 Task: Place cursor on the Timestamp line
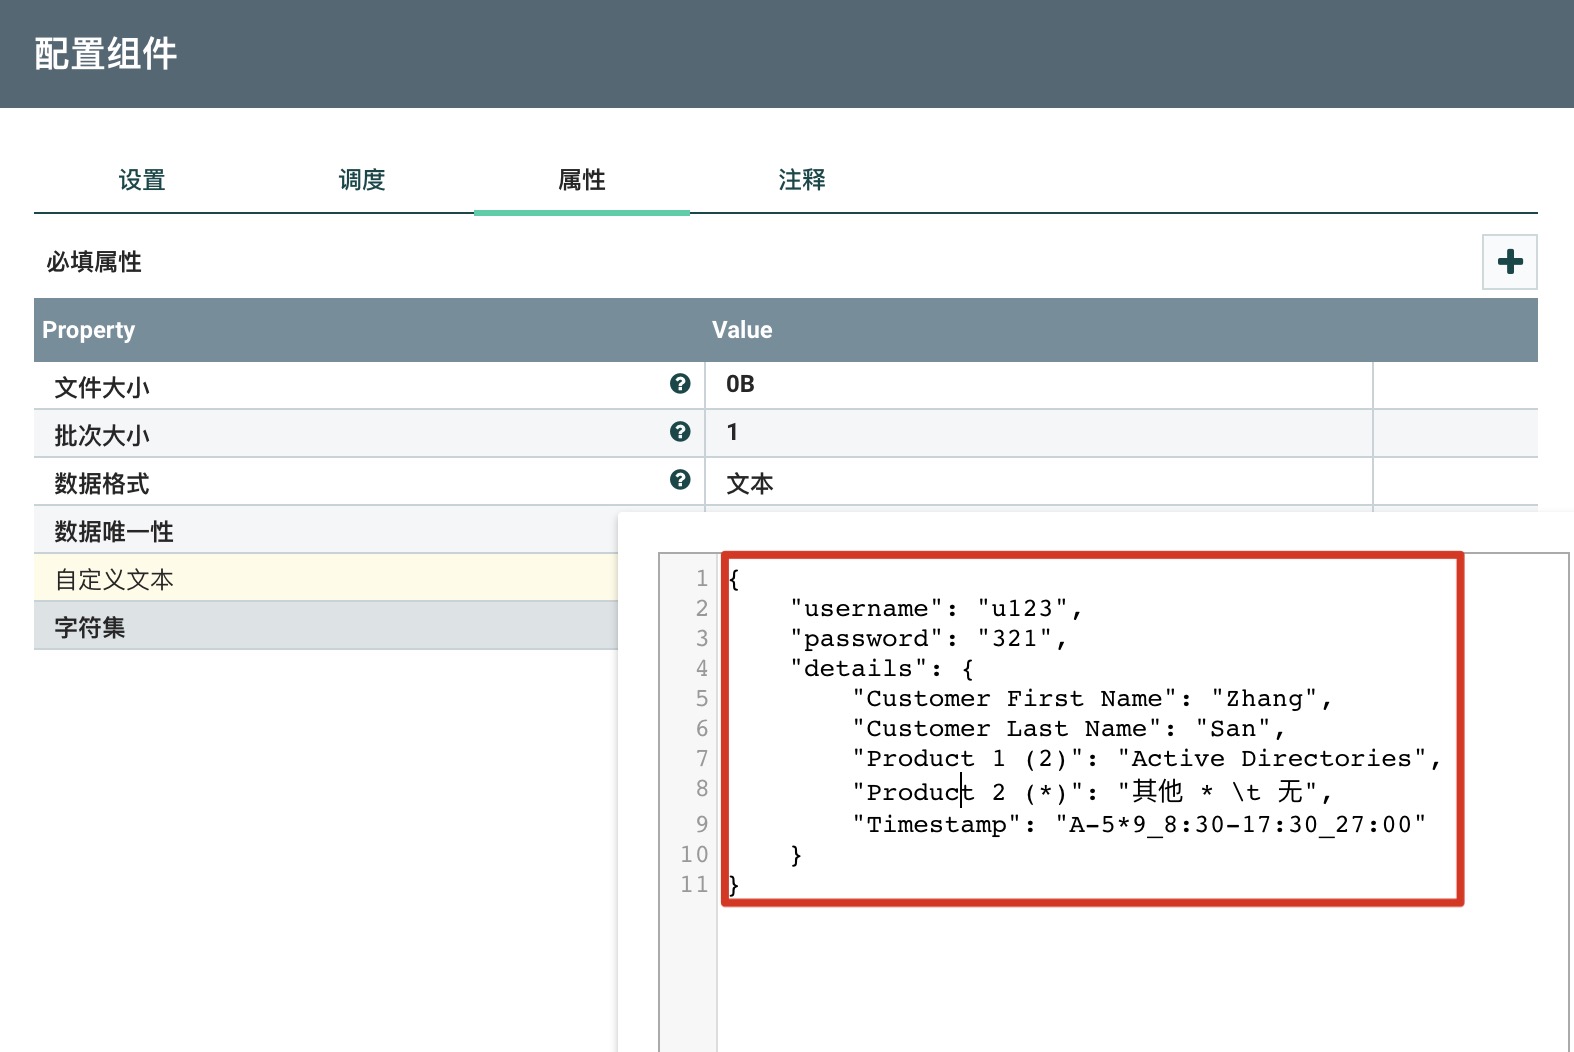point(1138,825)
